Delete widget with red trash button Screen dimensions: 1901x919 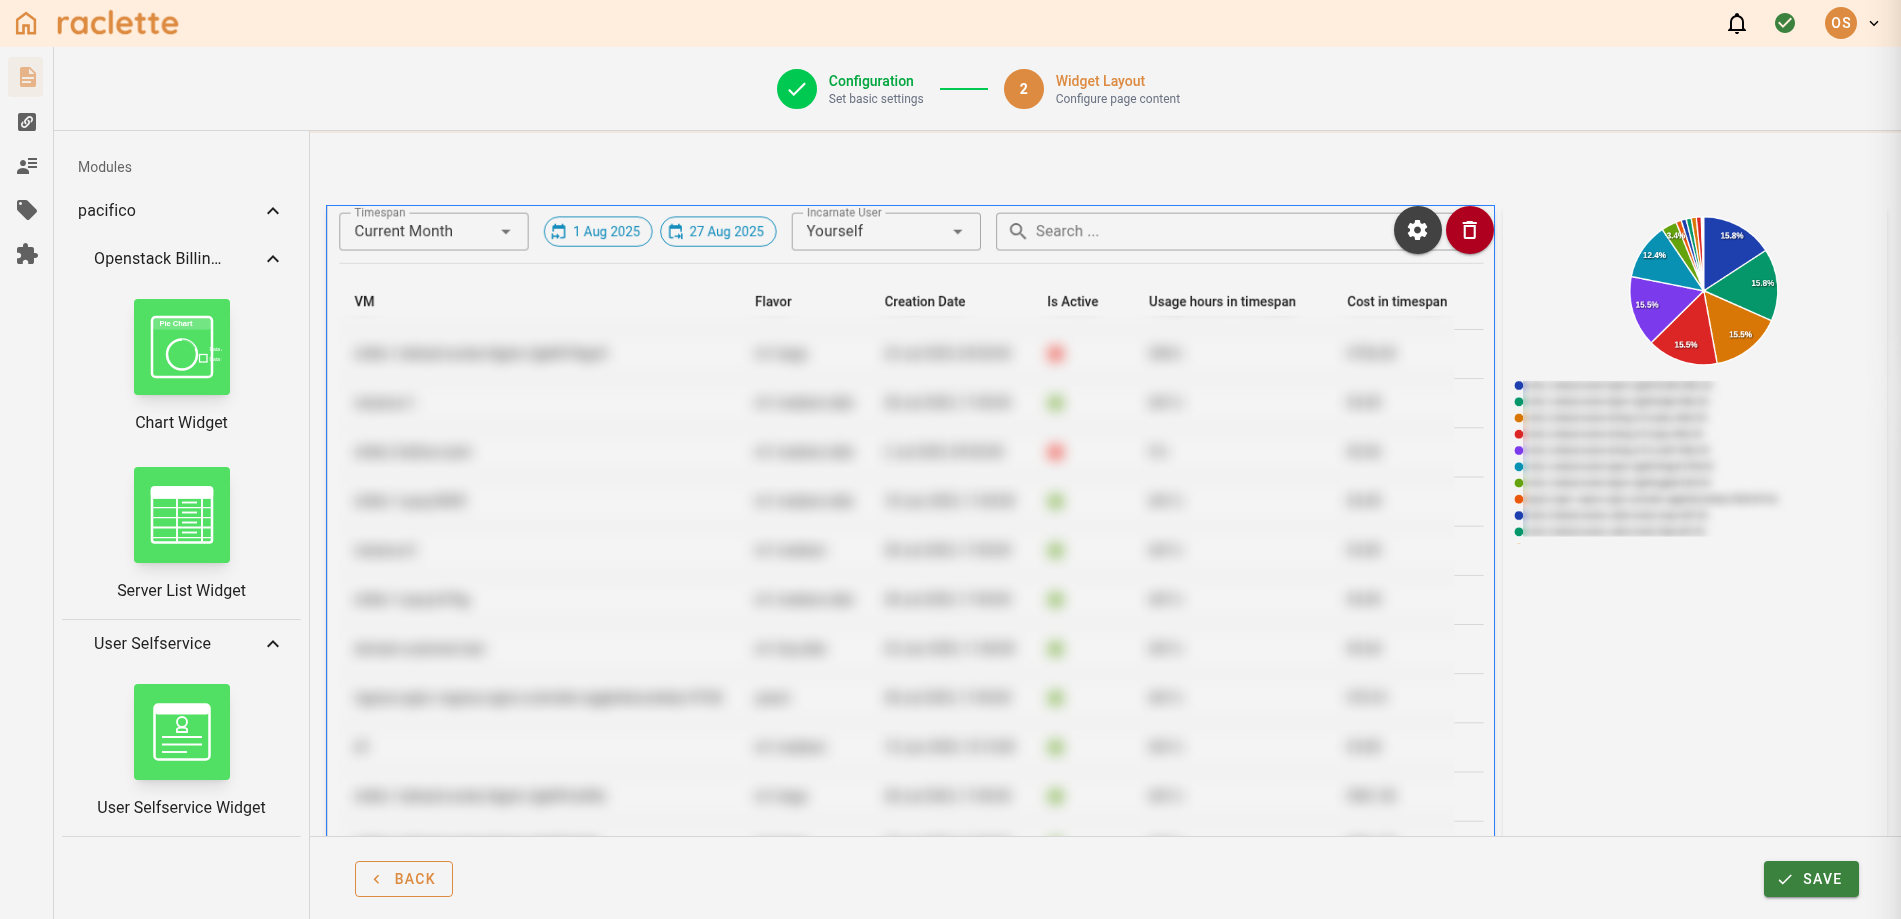1469,231
